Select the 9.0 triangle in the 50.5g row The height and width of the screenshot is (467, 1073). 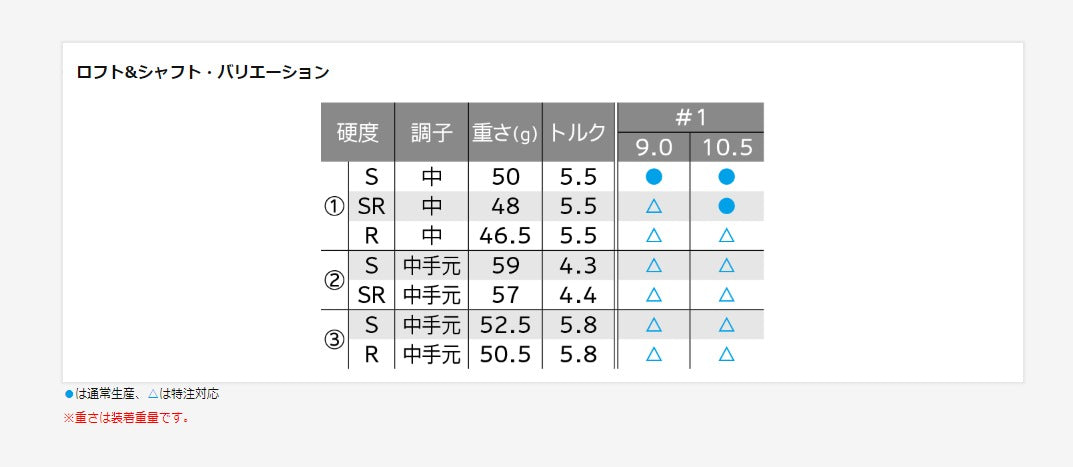click(654, 354)
